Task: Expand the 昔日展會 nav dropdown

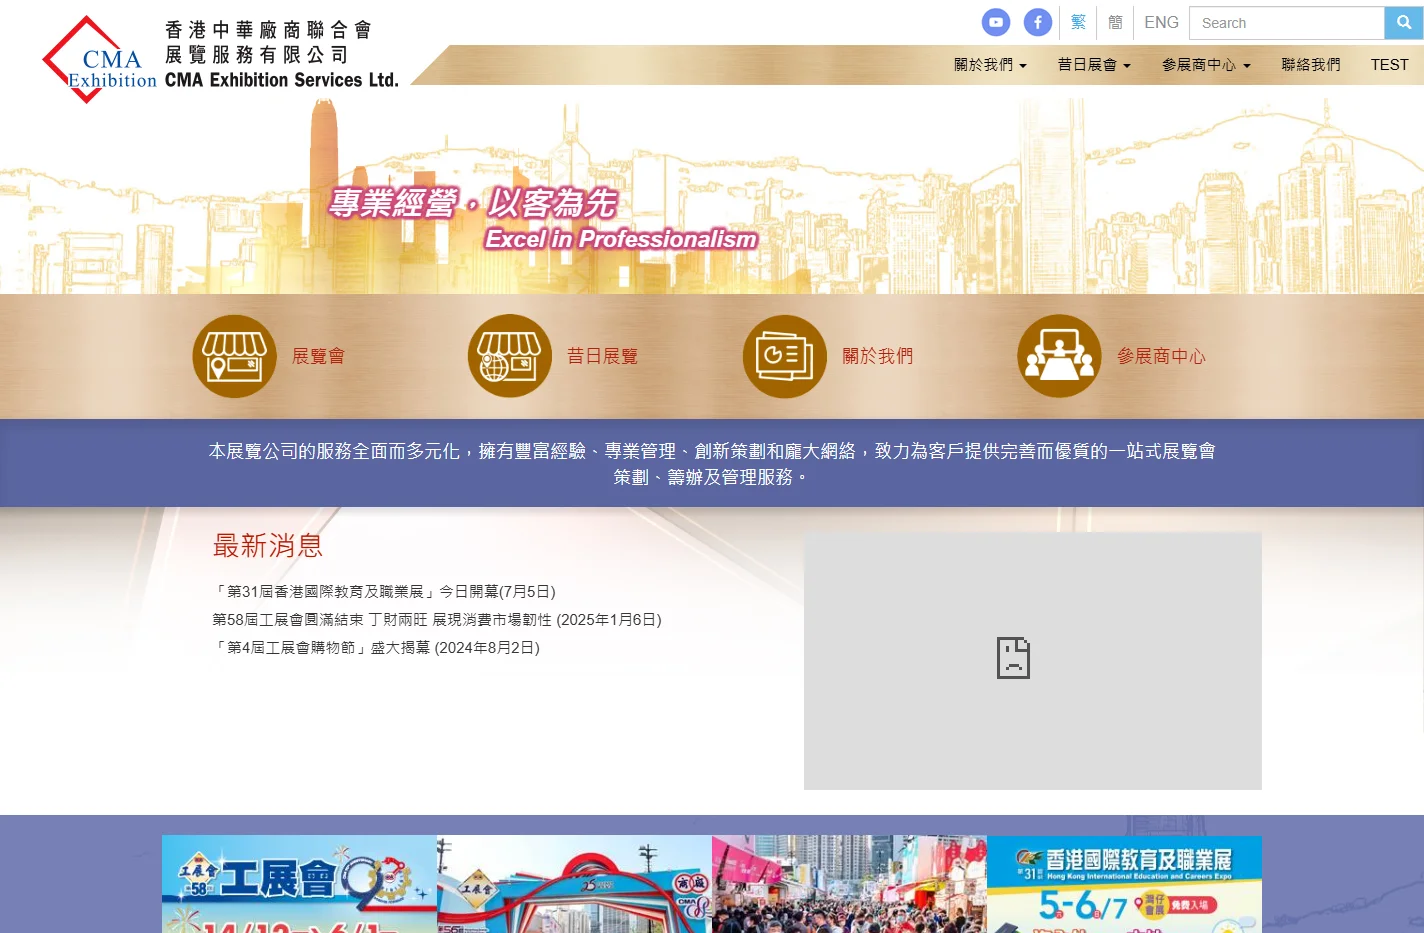Action: pos(1094,65)
